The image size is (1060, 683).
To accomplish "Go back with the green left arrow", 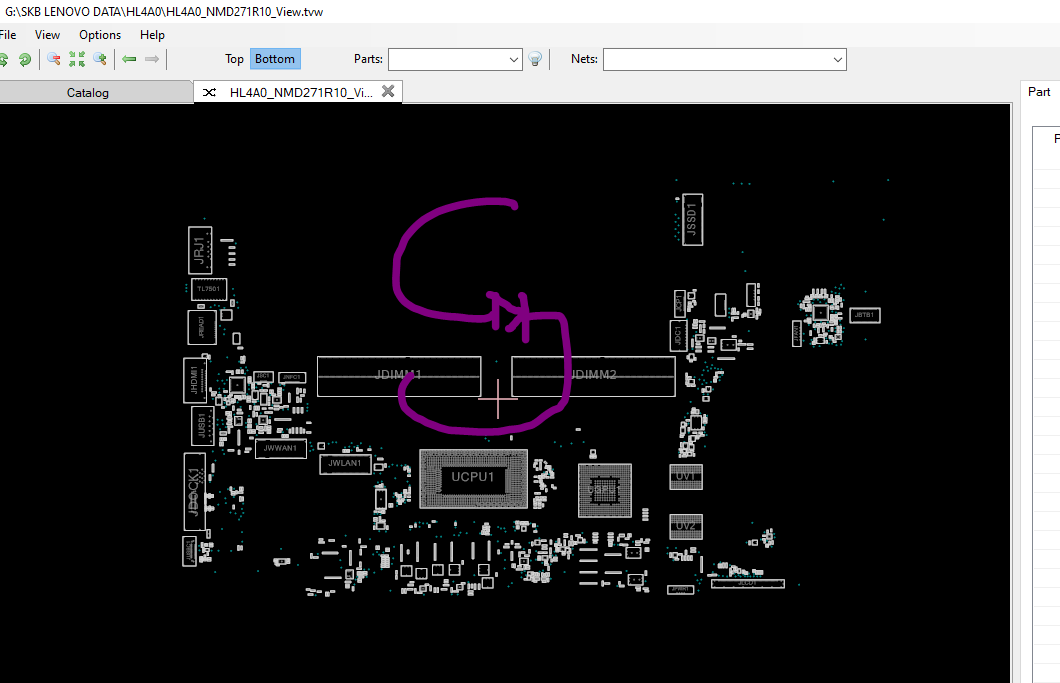I will click(x=129, y=60).
